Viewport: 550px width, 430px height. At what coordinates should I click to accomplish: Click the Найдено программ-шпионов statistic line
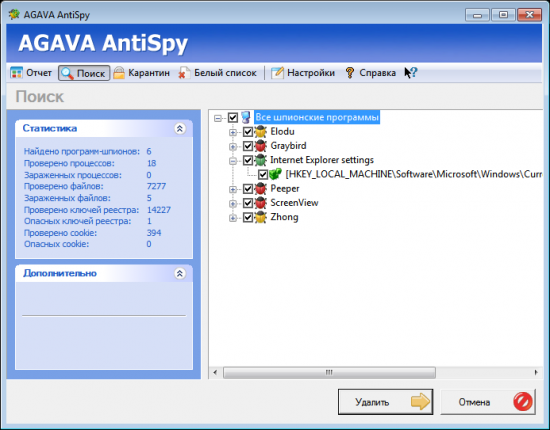tap(88, 152)
